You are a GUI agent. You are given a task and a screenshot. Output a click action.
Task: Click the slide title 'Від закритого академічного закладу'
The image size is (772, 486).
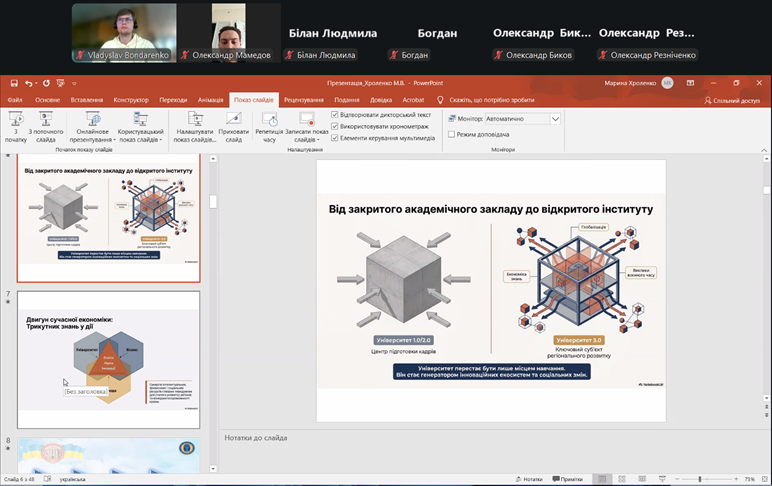click(491, 209)
